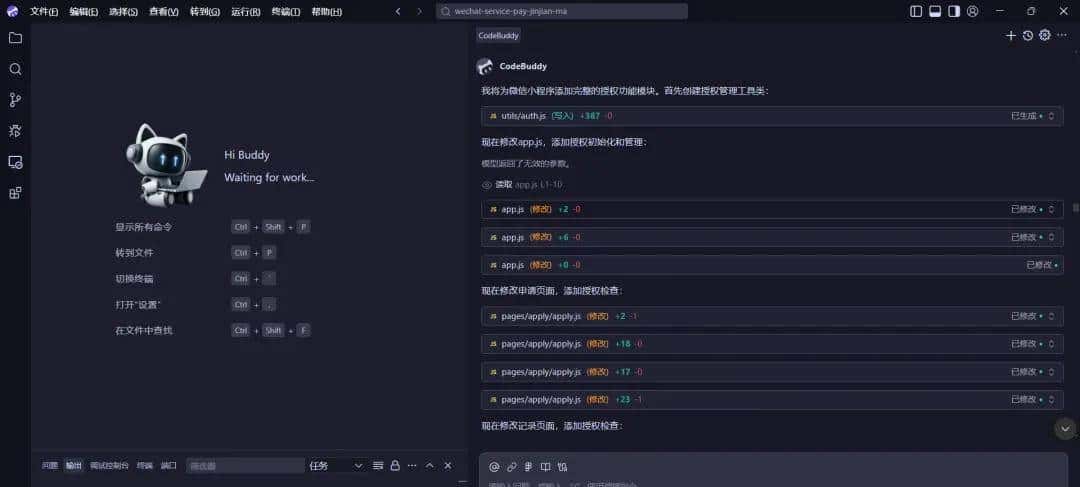
Task: Switch to the 终端 panel tab
Action: click(145, 466)
